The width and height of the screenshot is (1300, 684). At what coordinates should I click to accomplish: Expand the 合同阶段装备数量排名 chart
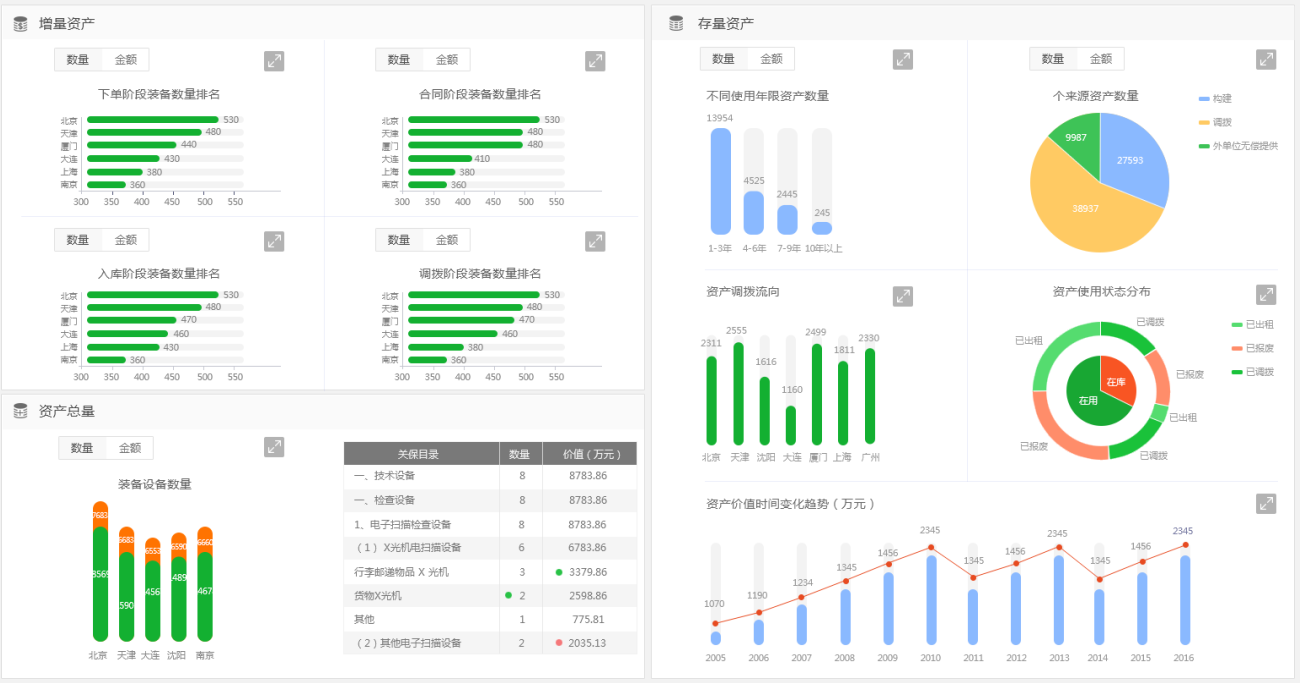click(x=595, y=61)
